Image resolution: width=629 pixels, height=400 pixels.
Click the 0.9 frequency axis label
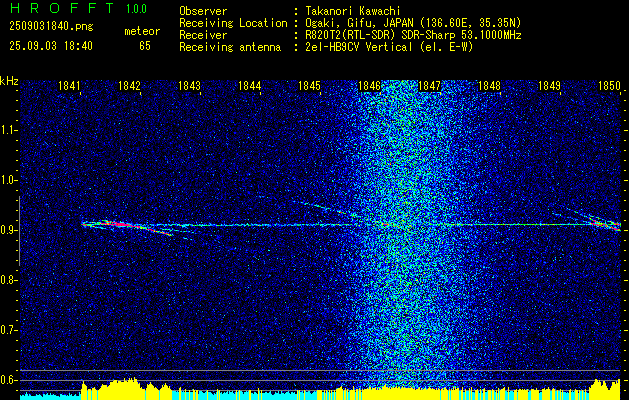pos(8,230)
